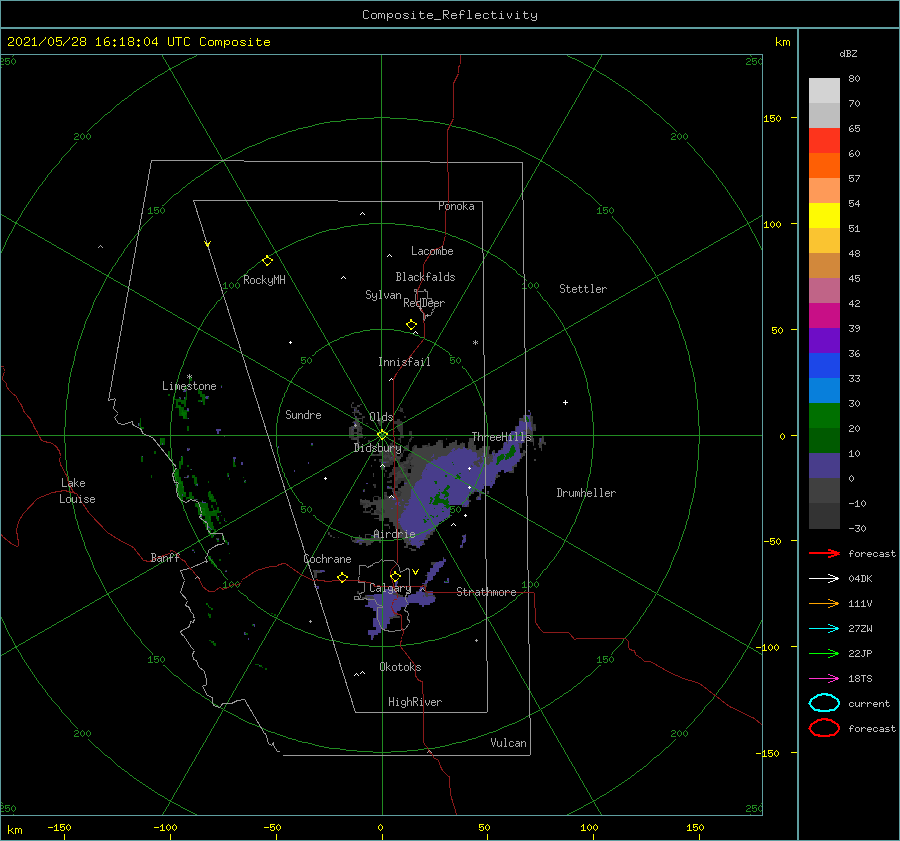Click the cyan current ellipse icon
The height and width of the screenshot is (841, 900).
tap(824, 703)
